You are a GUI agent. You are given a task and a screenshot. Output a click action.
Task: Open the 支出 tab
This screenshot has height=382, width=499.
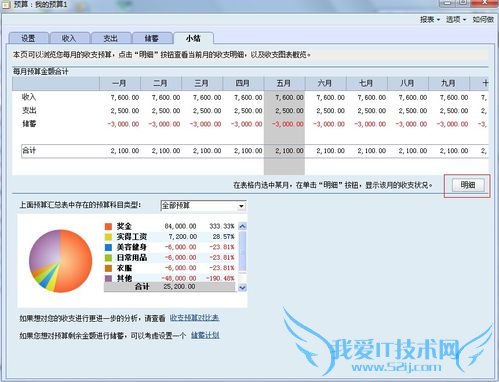point(110,38)
